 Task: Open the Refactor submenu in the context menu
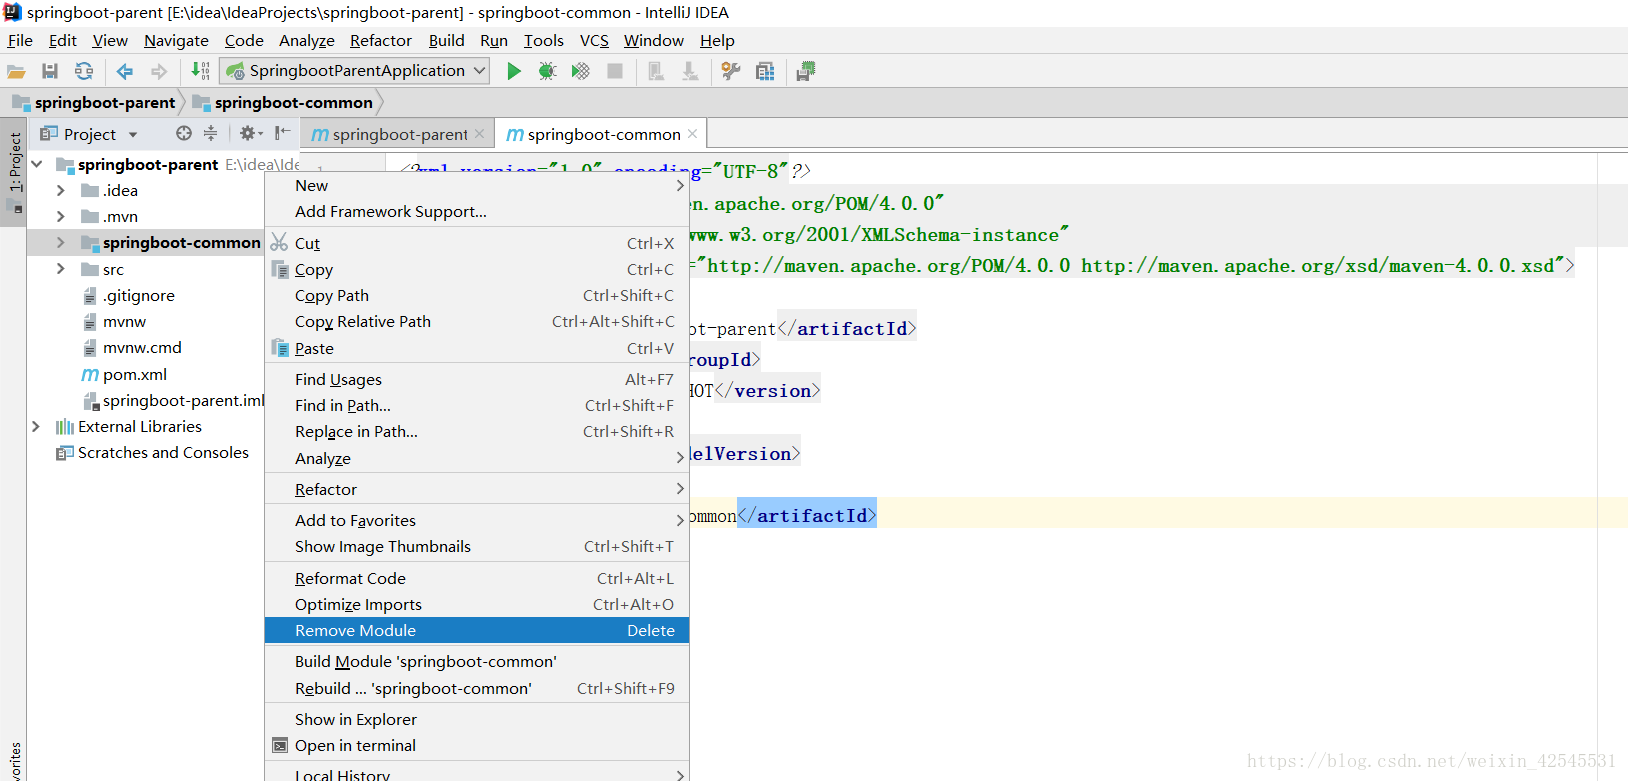click(477, 489)
